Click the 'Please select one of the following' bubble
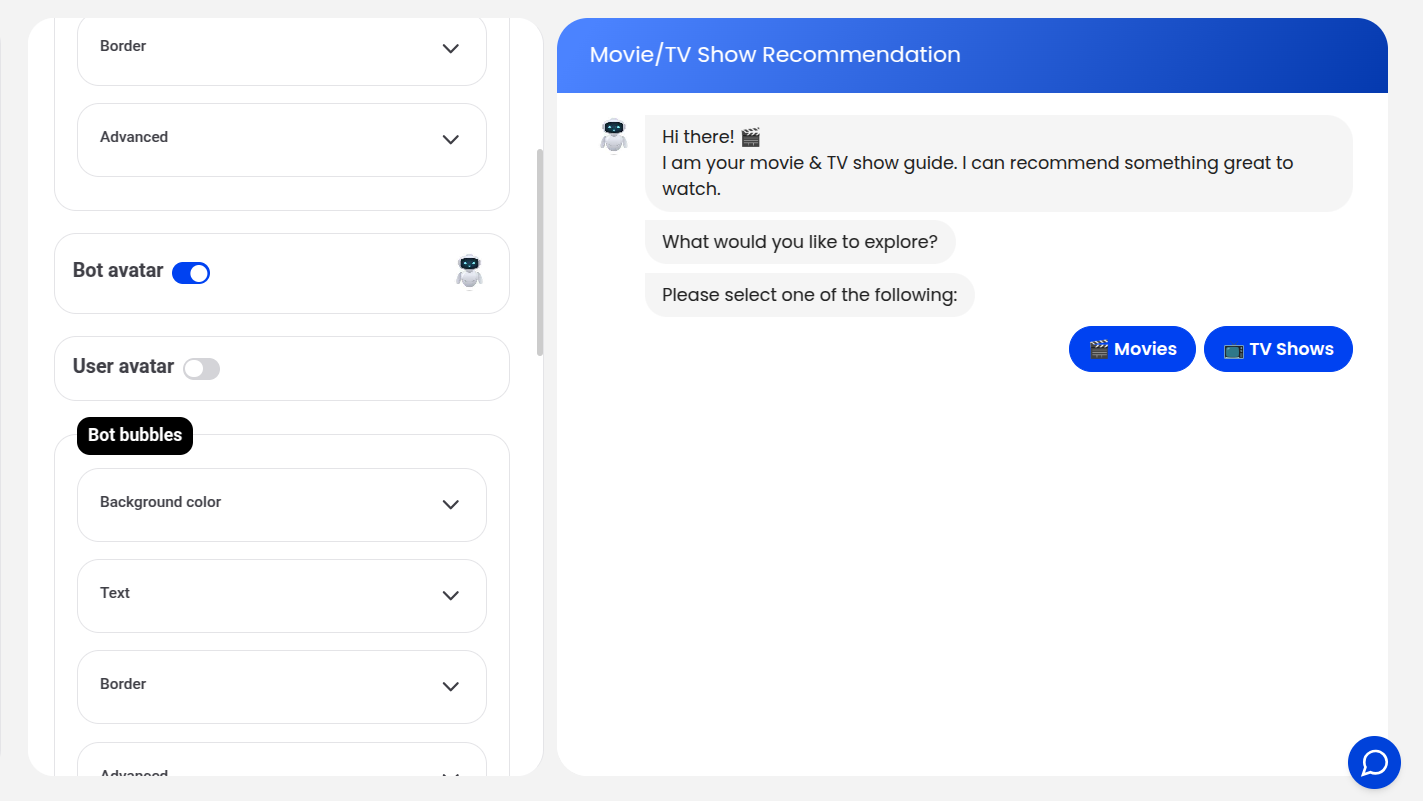This screenshot has width=1423, height=801. click(809, 295)
